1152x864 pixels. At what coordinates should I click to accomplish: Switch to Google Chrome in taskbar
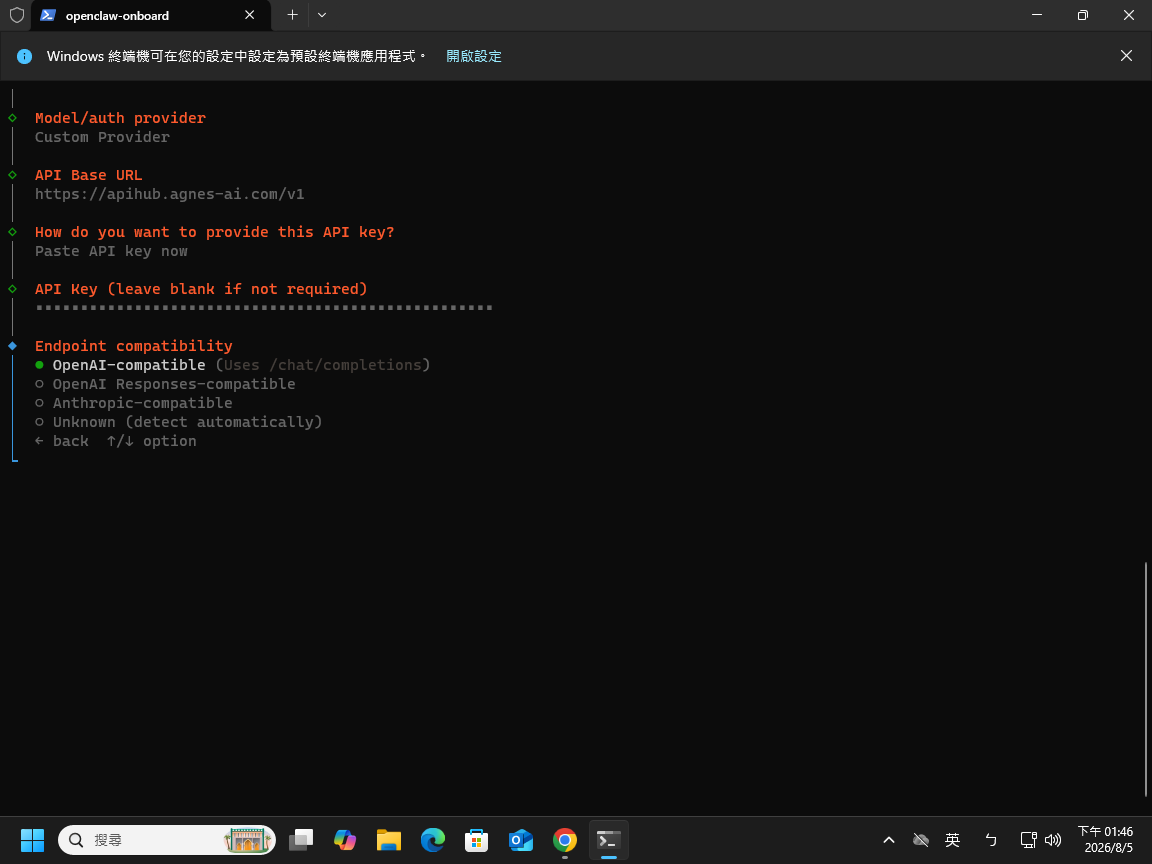[565, 840]
